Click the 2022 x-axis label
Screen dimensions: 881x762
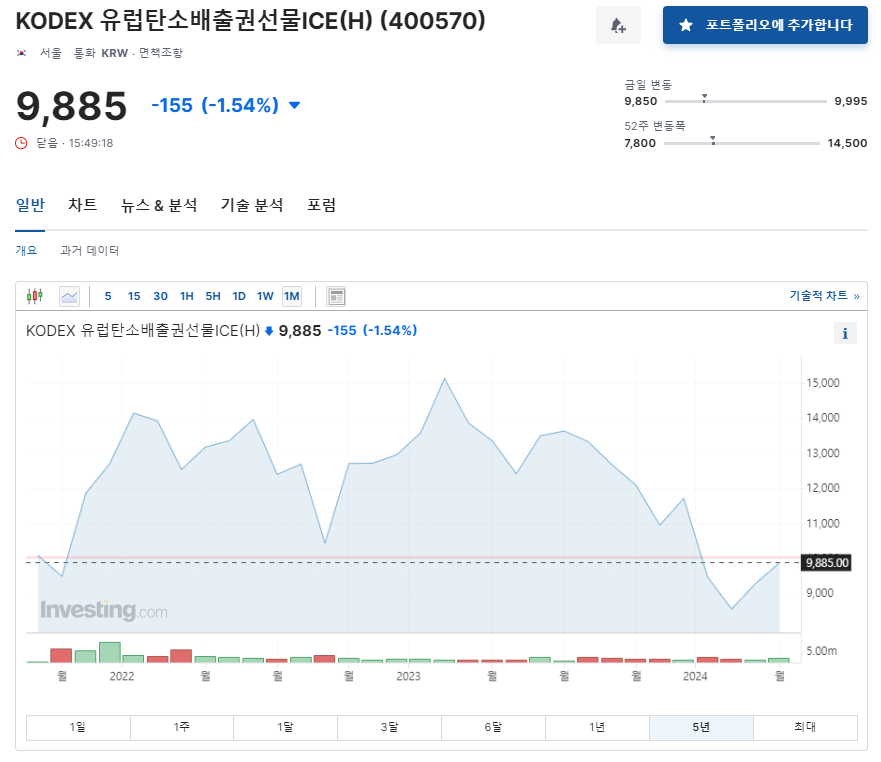[x=121, y=676]
